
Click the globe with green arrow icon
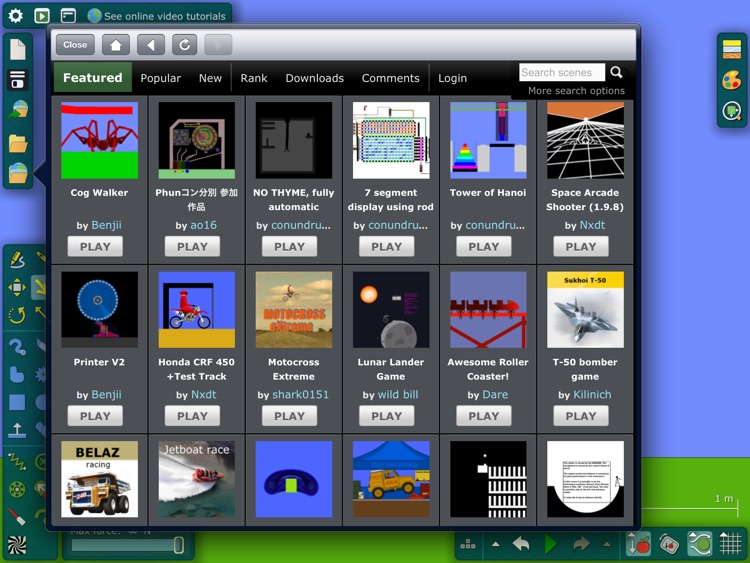click(18, 110)
